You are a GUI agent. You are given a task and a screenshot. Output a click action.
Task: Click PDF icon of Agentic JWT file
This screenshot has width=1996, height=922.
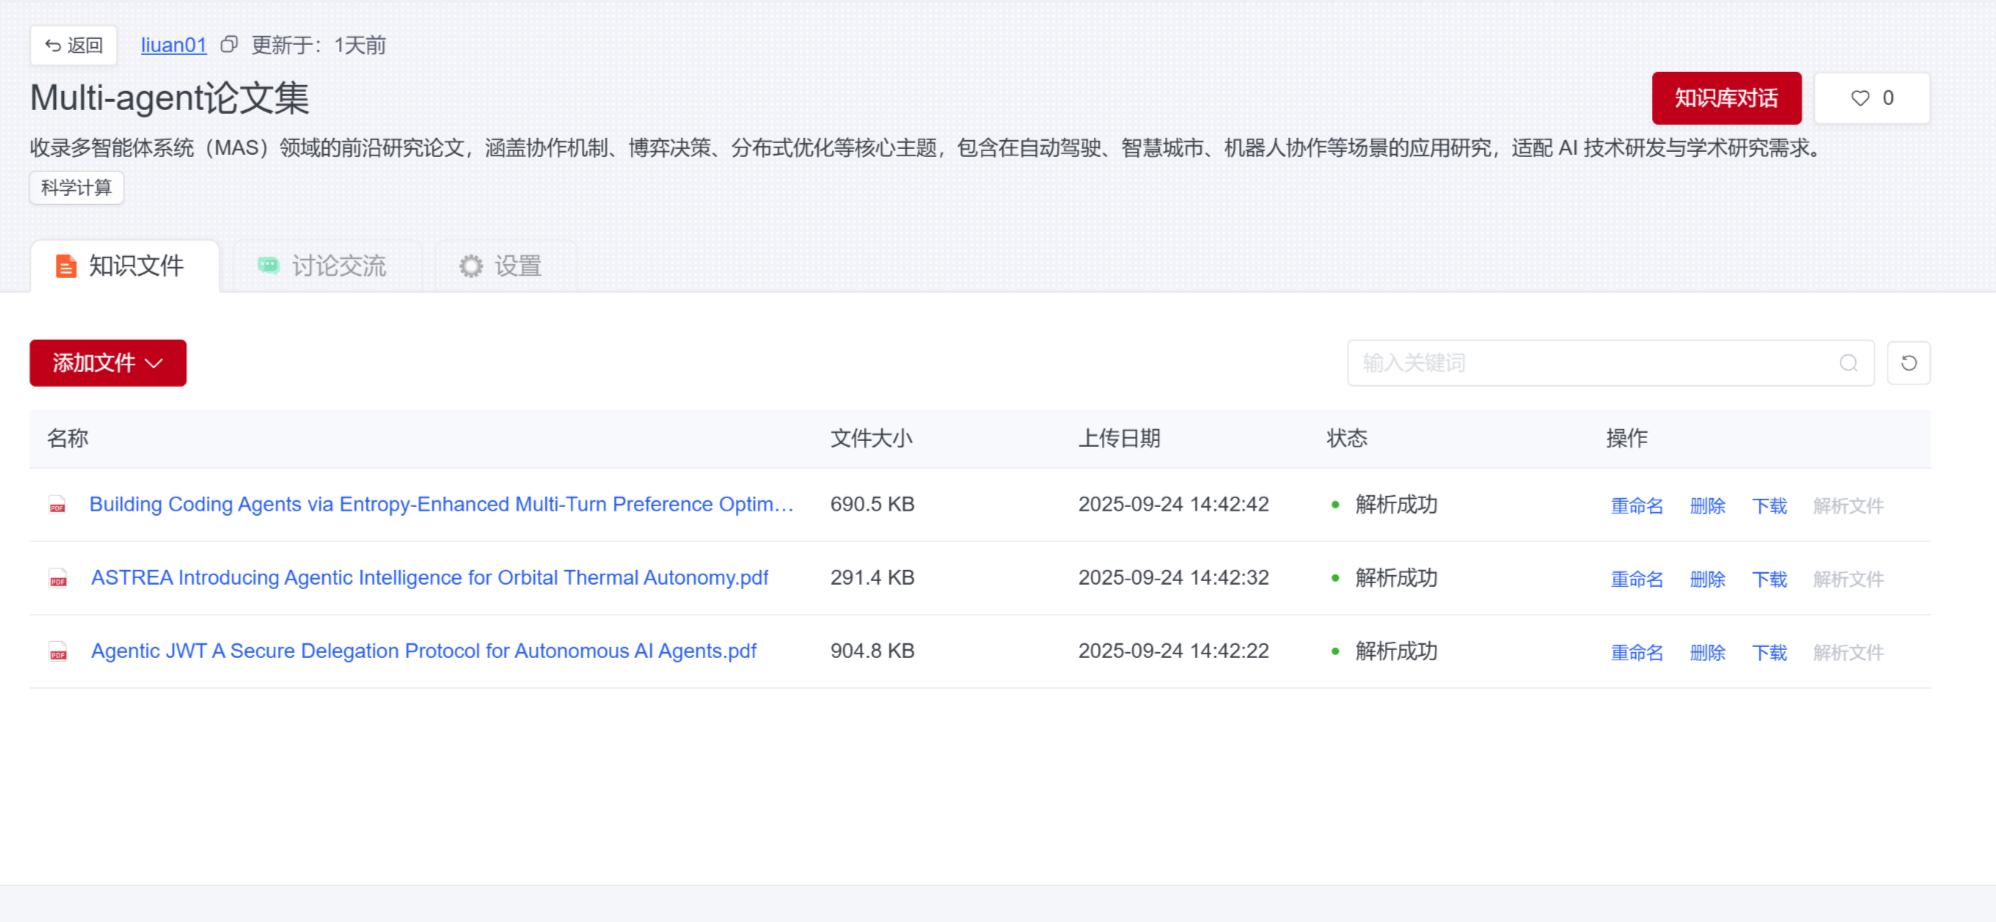[58, 652]
